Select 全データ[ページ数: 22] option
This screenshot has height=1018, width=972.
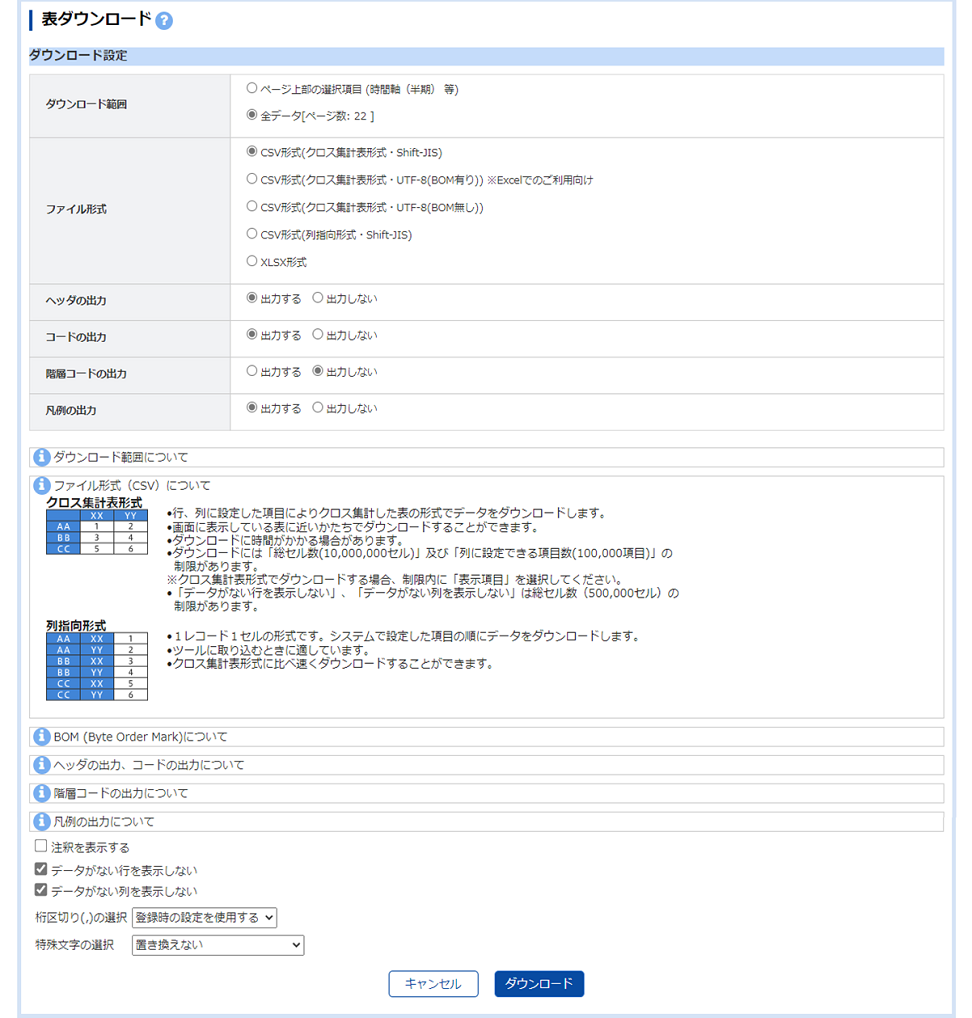tap(252, 115)
